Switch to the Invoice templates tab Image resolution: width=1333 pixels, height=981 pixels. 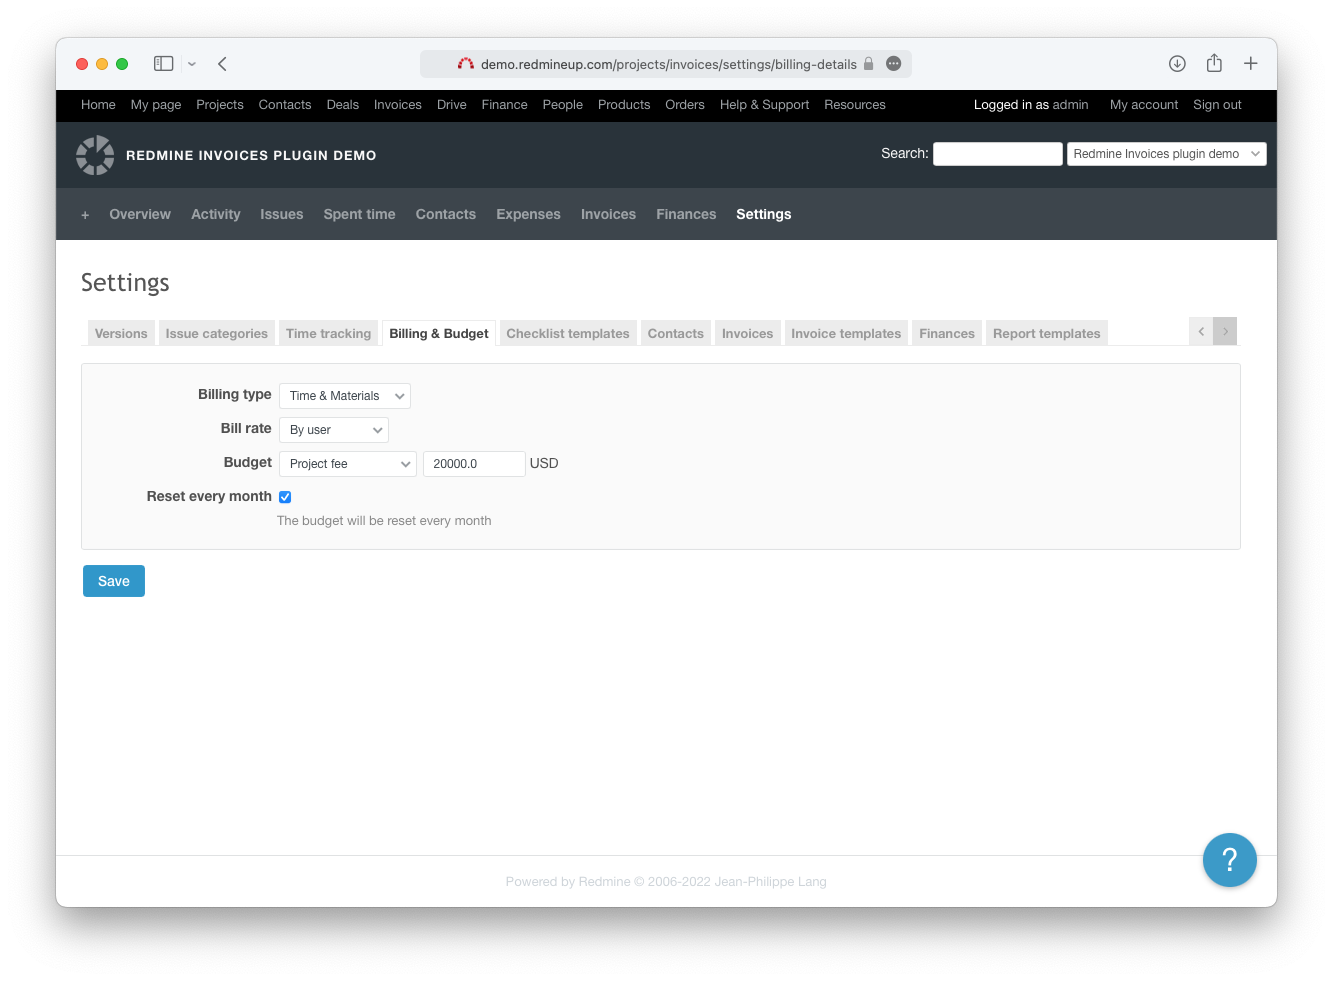pos(846,334)
